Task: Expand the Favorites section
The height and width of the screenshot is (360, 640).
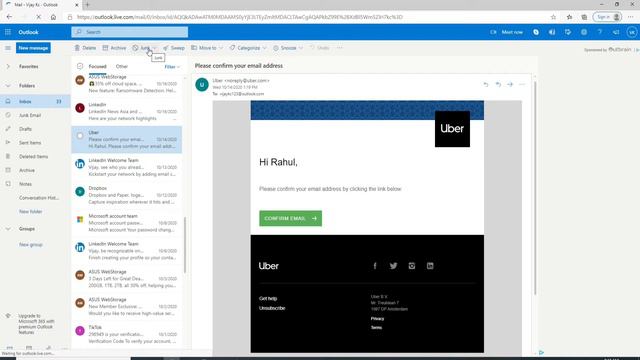Action: 8,66
